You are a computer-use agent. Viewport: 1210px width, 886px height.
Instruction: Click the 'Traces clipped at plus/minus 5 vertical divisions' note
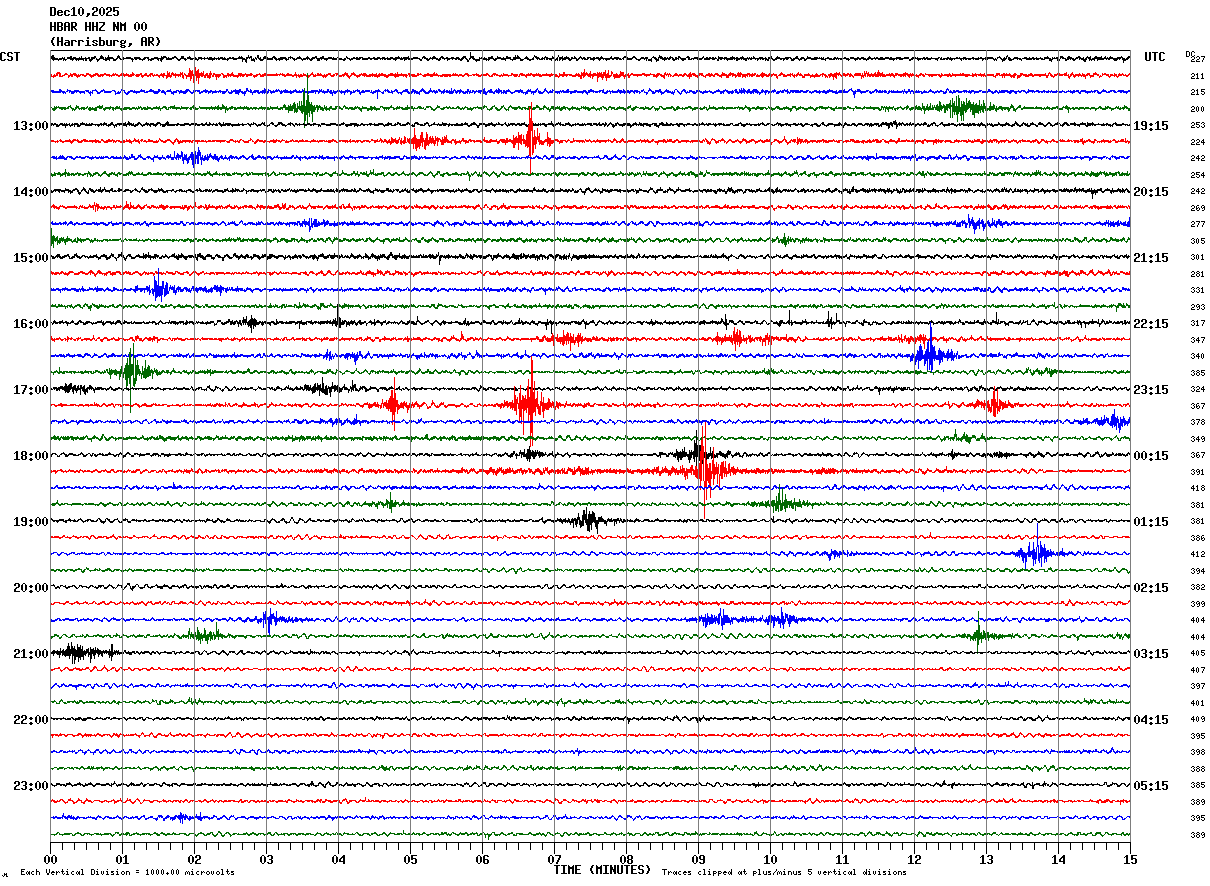[x=784, y=873]
